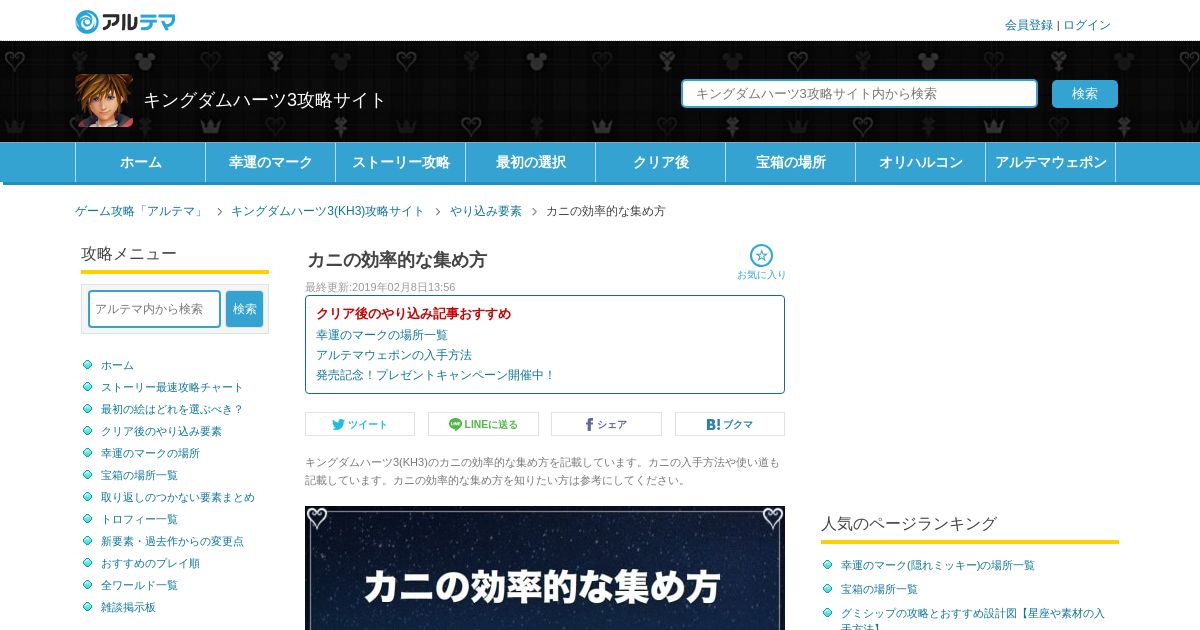The image size is (1200, 630).
Task: Open トロフィー一覧 sidebar link
Action: pyautogui.click(x=139, y=519)
